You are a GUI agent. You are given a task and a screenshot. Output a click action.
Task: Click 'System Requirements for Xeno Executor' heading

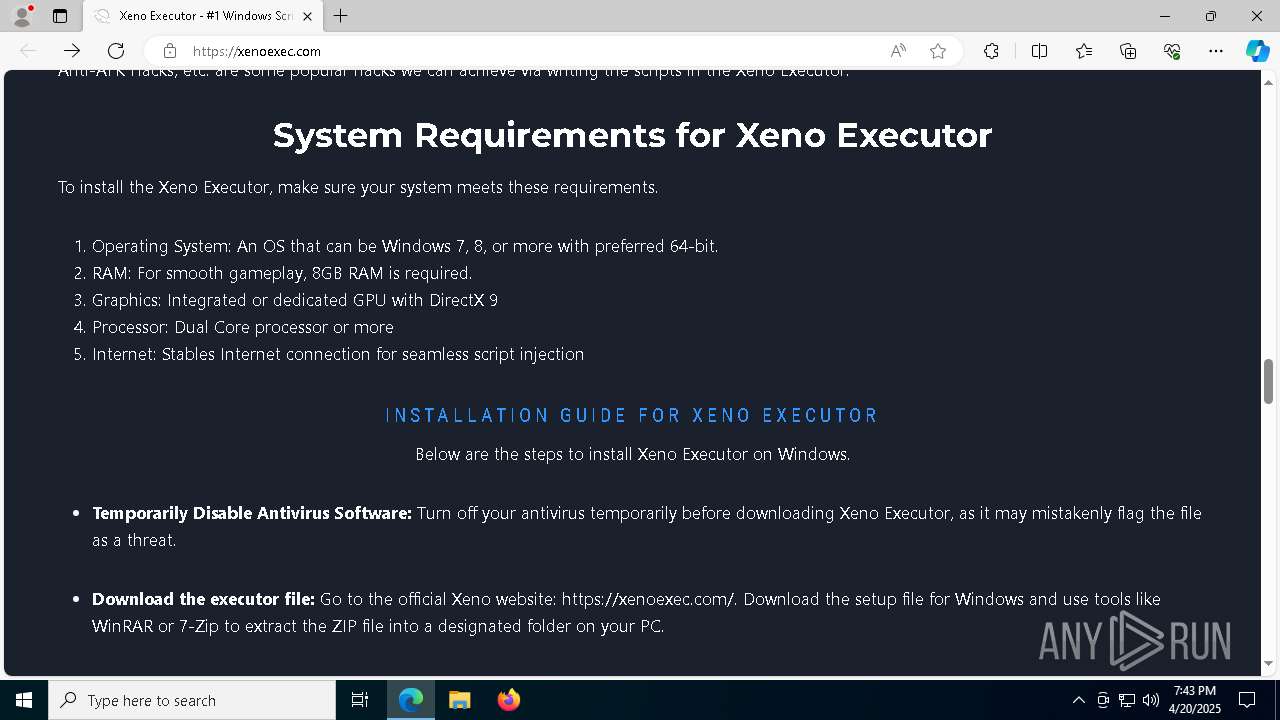[x=632, y=135]
